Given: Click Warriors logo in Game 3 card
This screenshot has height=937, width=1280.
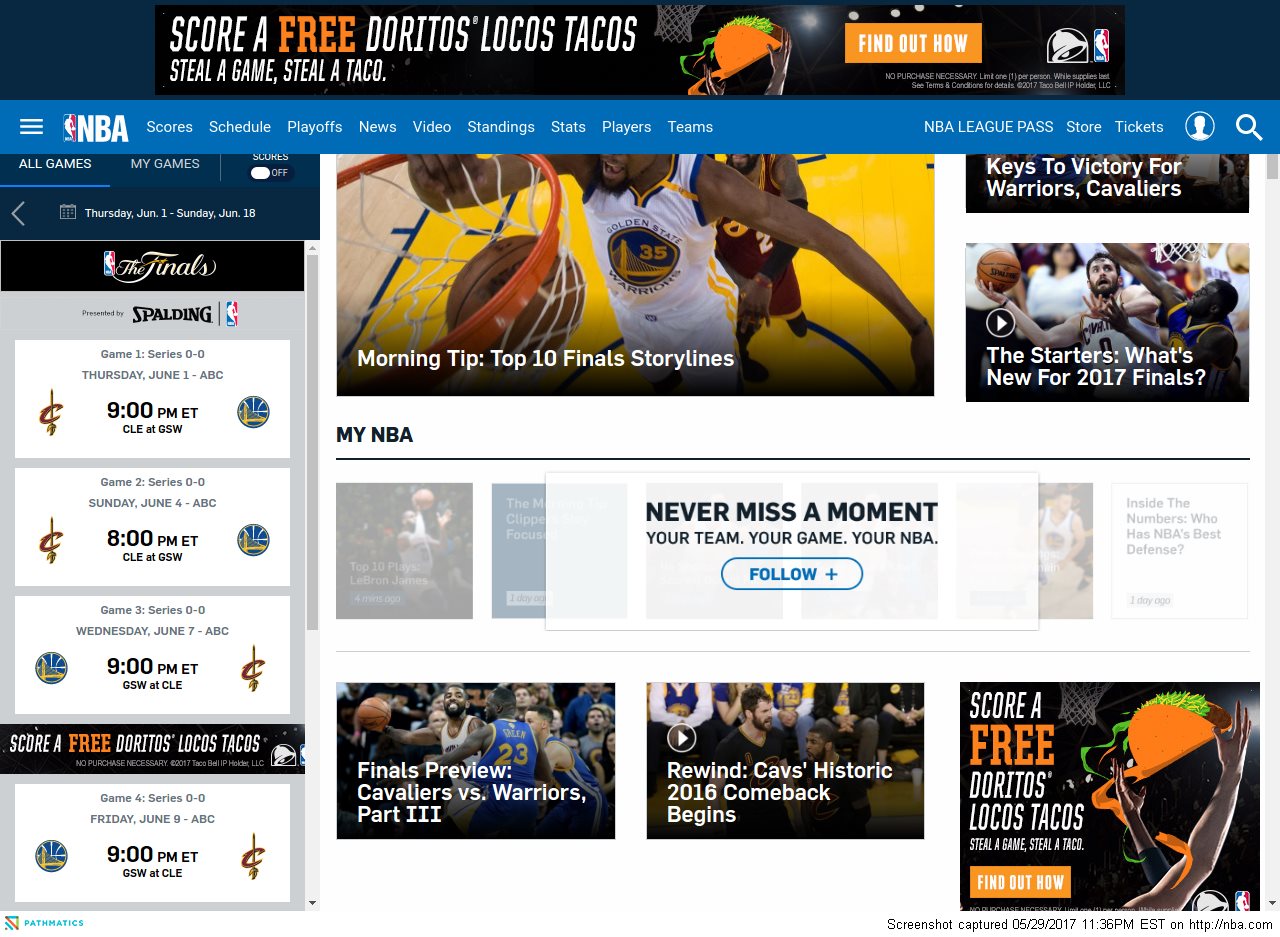Looking at the screenshot, I should 51,668.
